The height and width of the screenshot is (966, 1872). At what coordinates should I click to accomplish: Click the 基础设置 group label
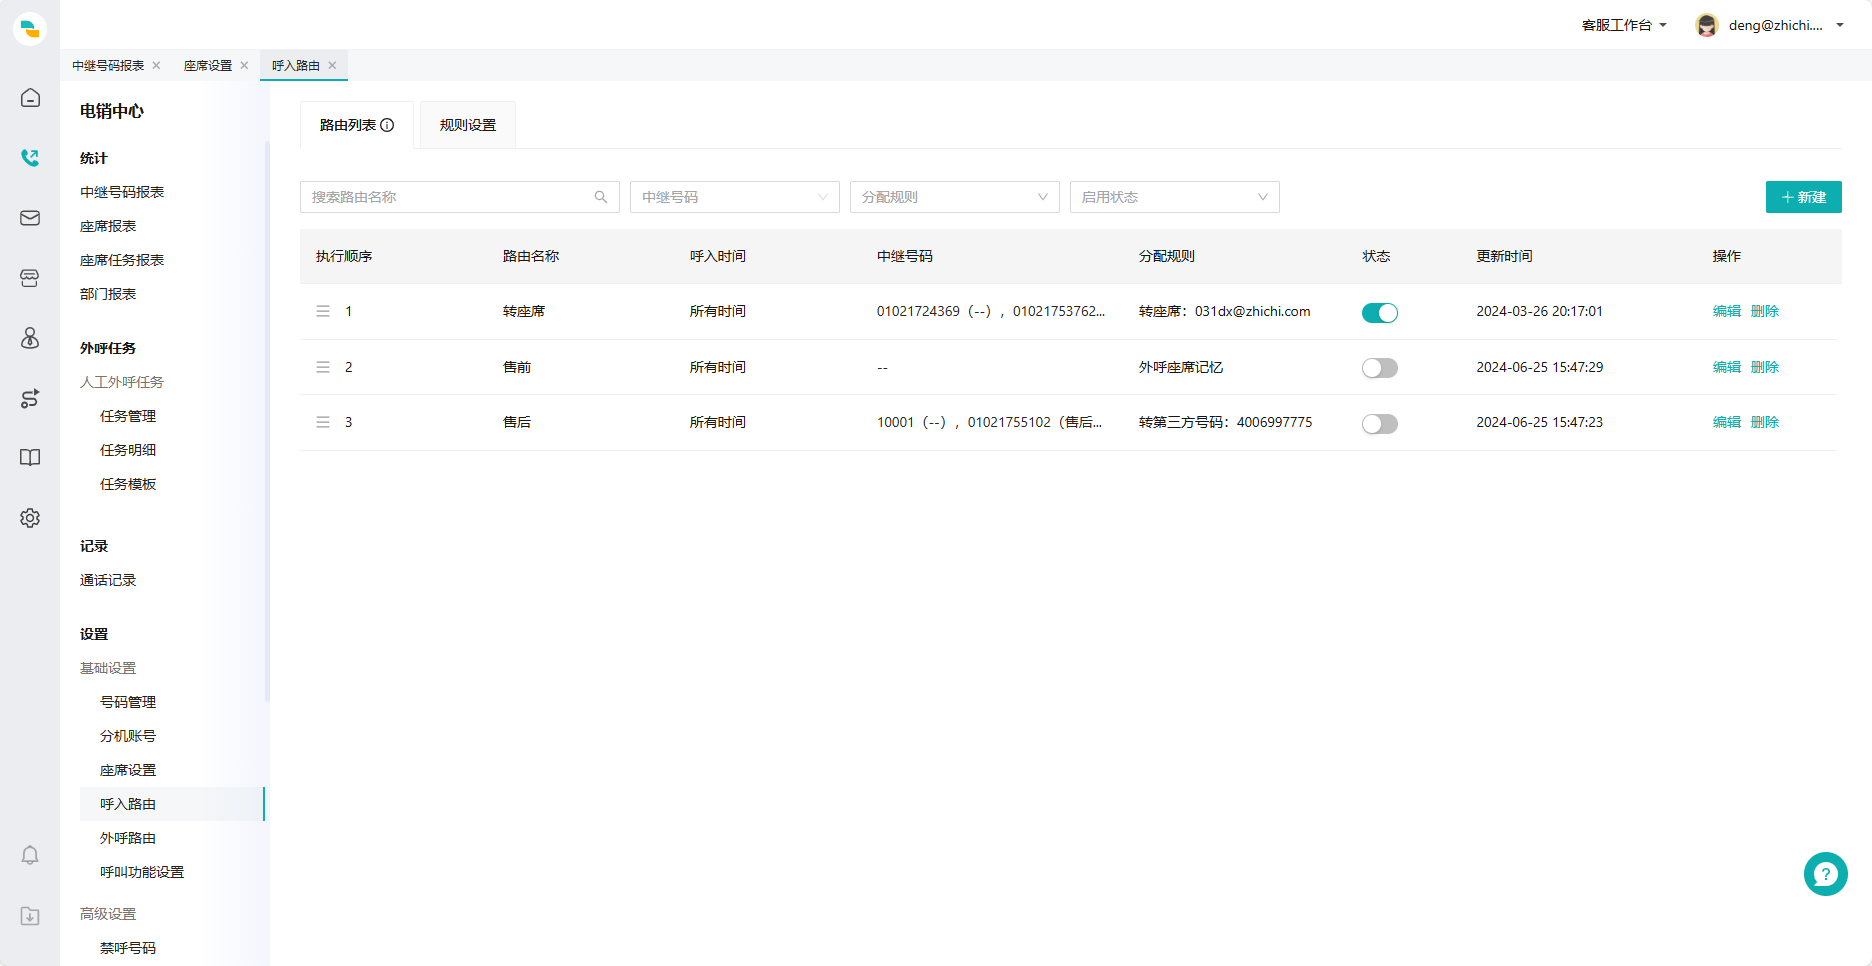pyautogui.click(x=108, y=668)
